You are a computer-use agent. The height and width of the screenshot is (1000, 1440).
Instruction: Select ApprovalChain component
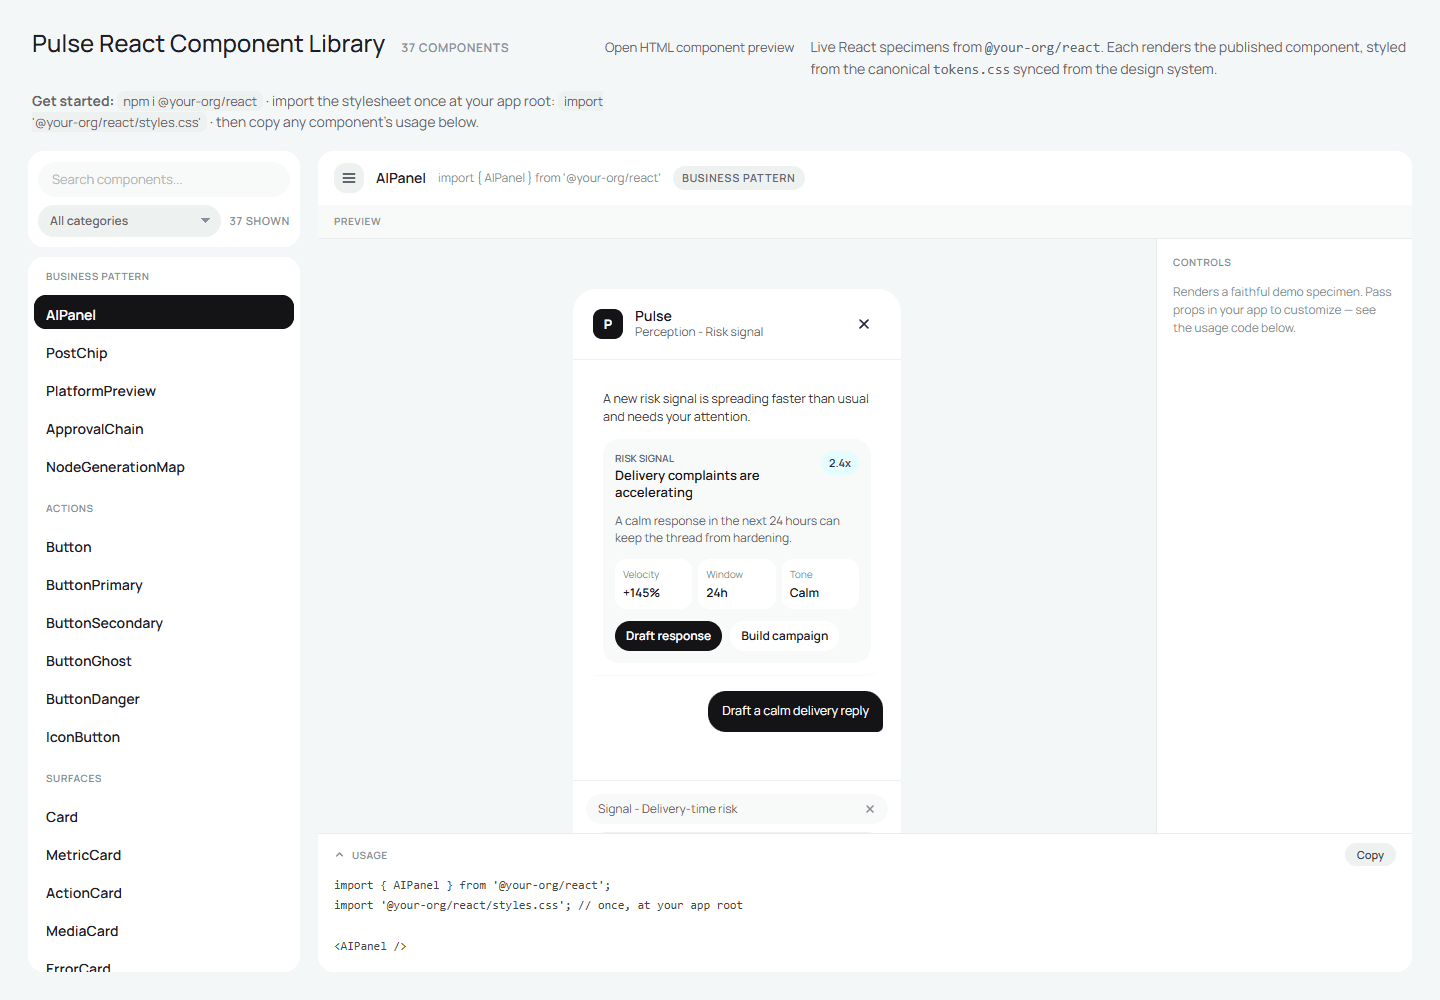tap(164, 429)
